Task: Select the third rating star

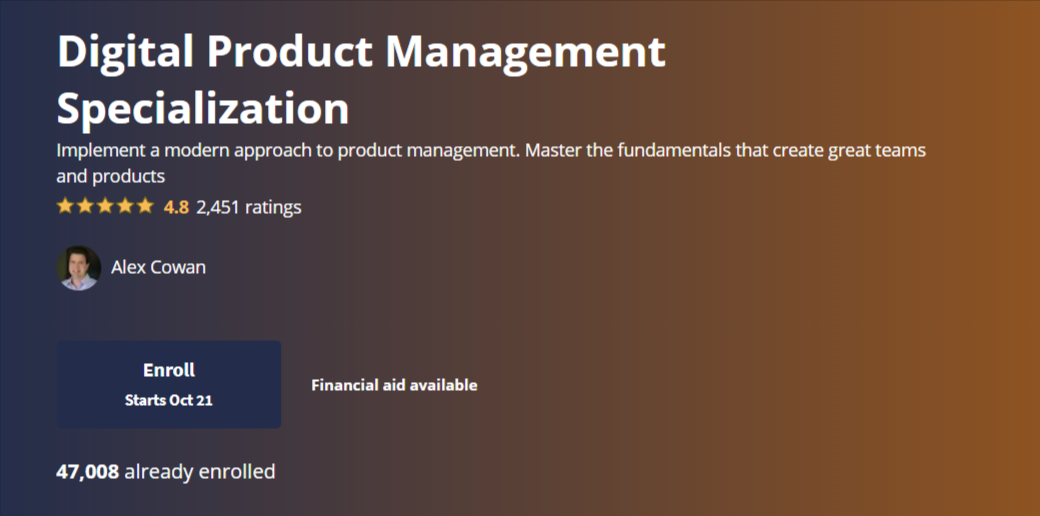Action: point(105,206)
